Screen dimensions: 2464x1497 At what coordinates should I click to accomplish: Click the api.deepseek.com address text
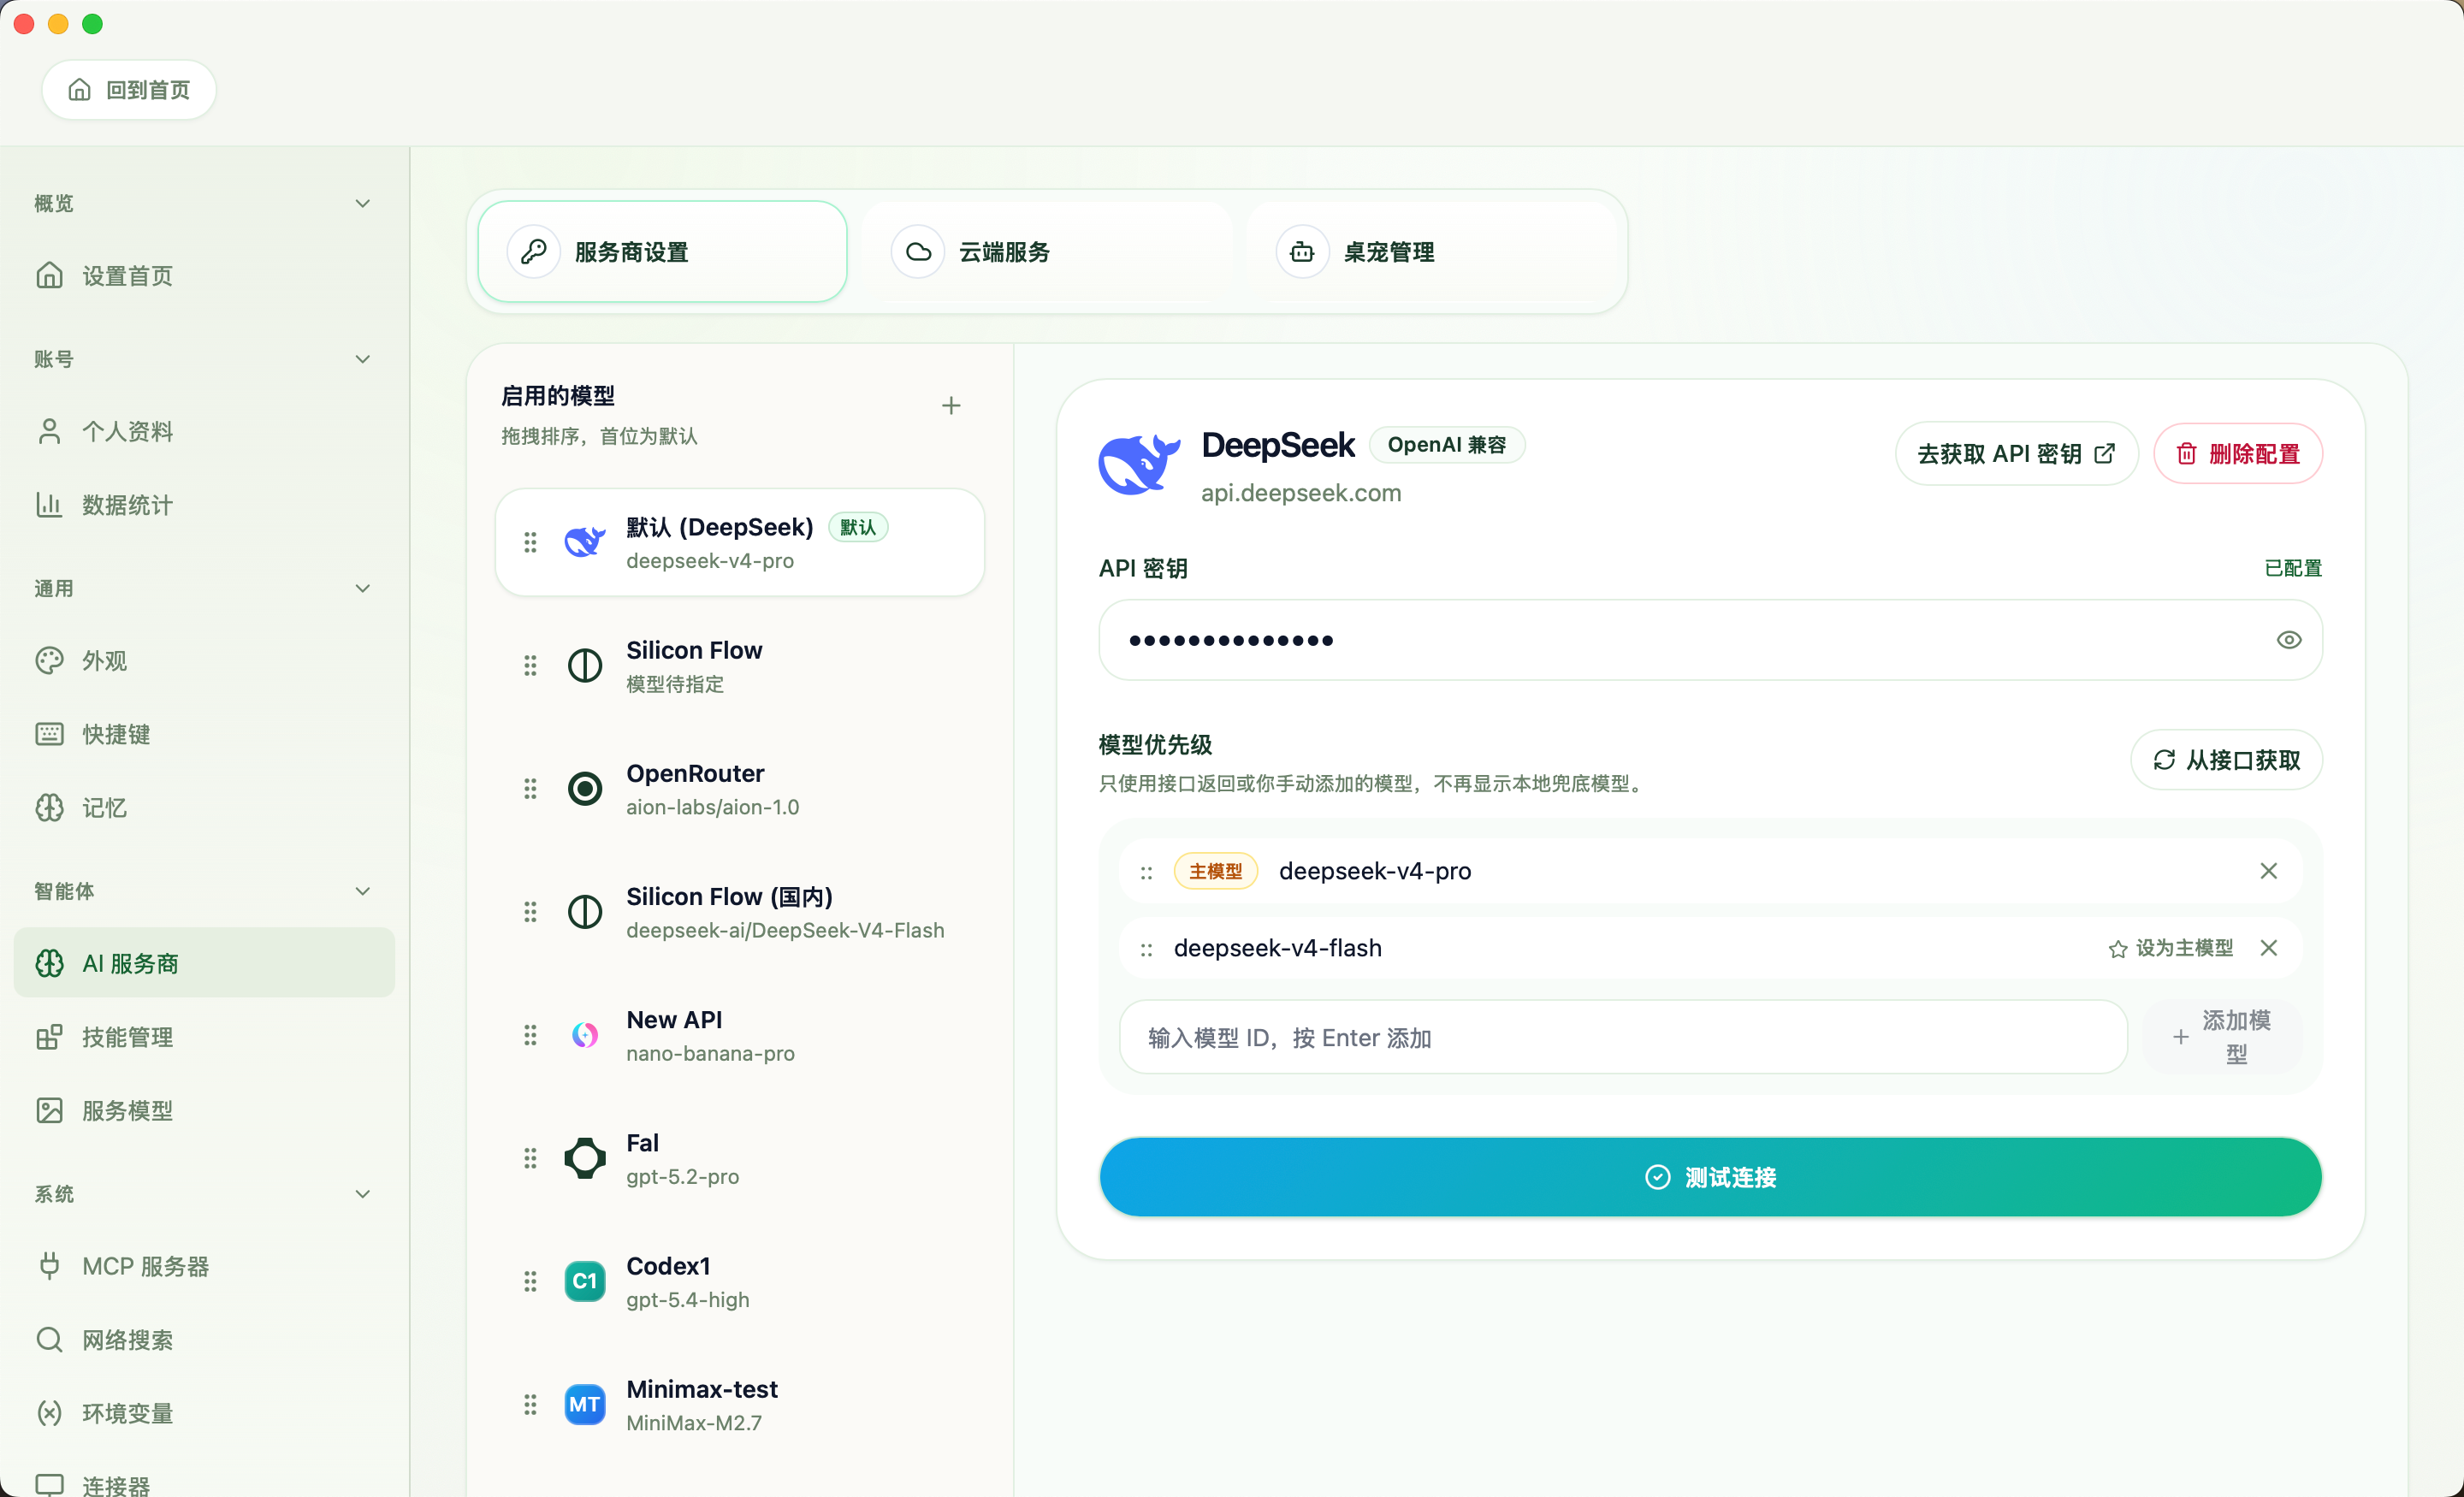point(1301,493)
